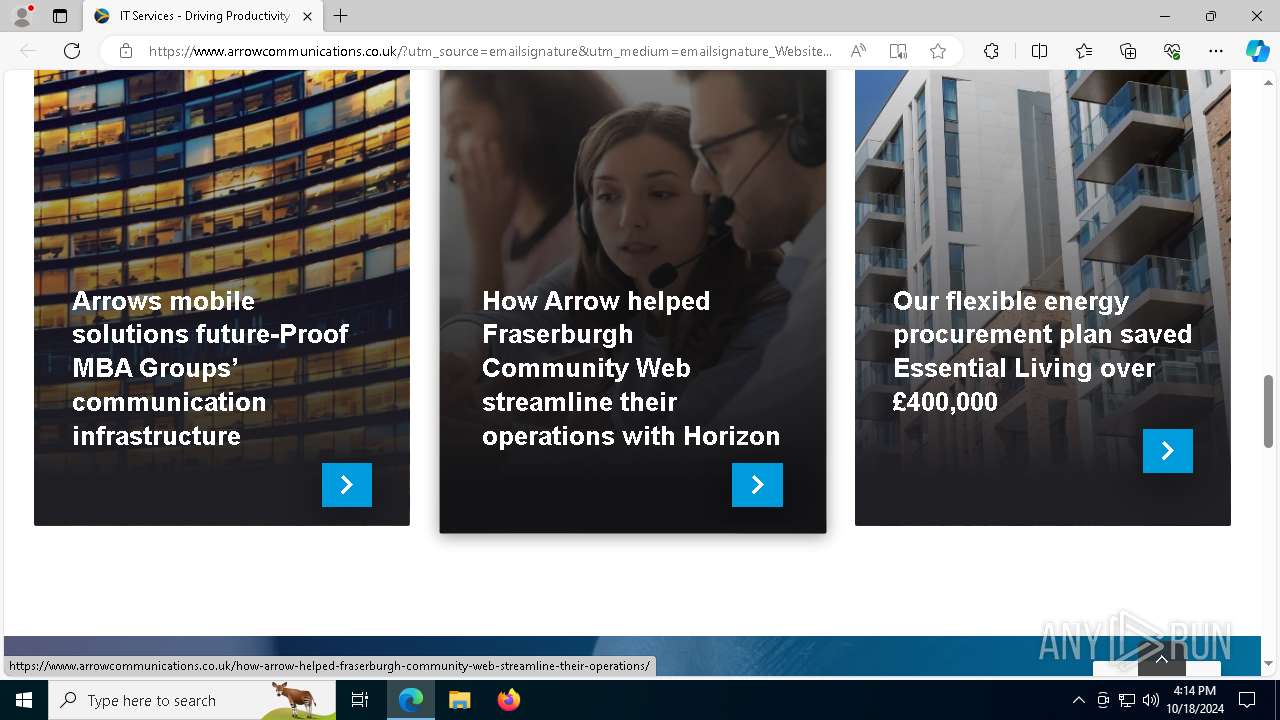Screen dimensions: 1280x720
Task: Open a new tab
Action: click(341, 16)
